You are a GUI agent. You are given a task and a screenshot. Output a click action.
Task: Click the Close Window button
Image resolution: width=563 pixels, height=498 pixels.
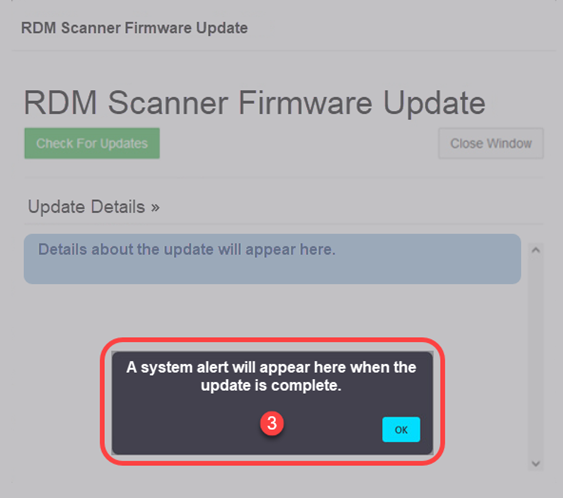pyautogui.click(x=490, y=143)
